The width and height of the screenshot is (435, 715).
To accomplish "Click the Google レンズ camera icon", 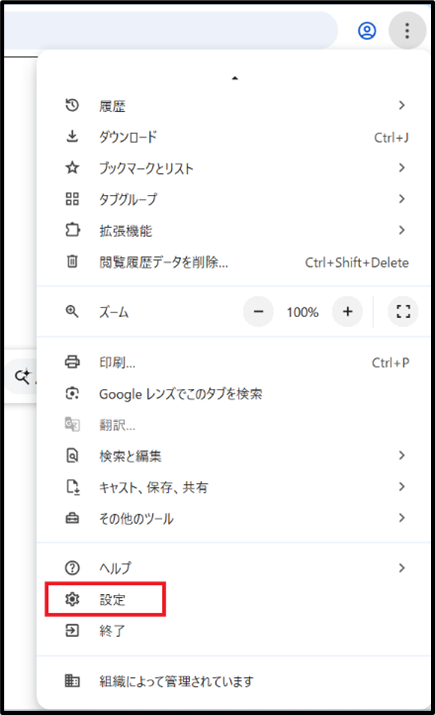I will 72,393.
